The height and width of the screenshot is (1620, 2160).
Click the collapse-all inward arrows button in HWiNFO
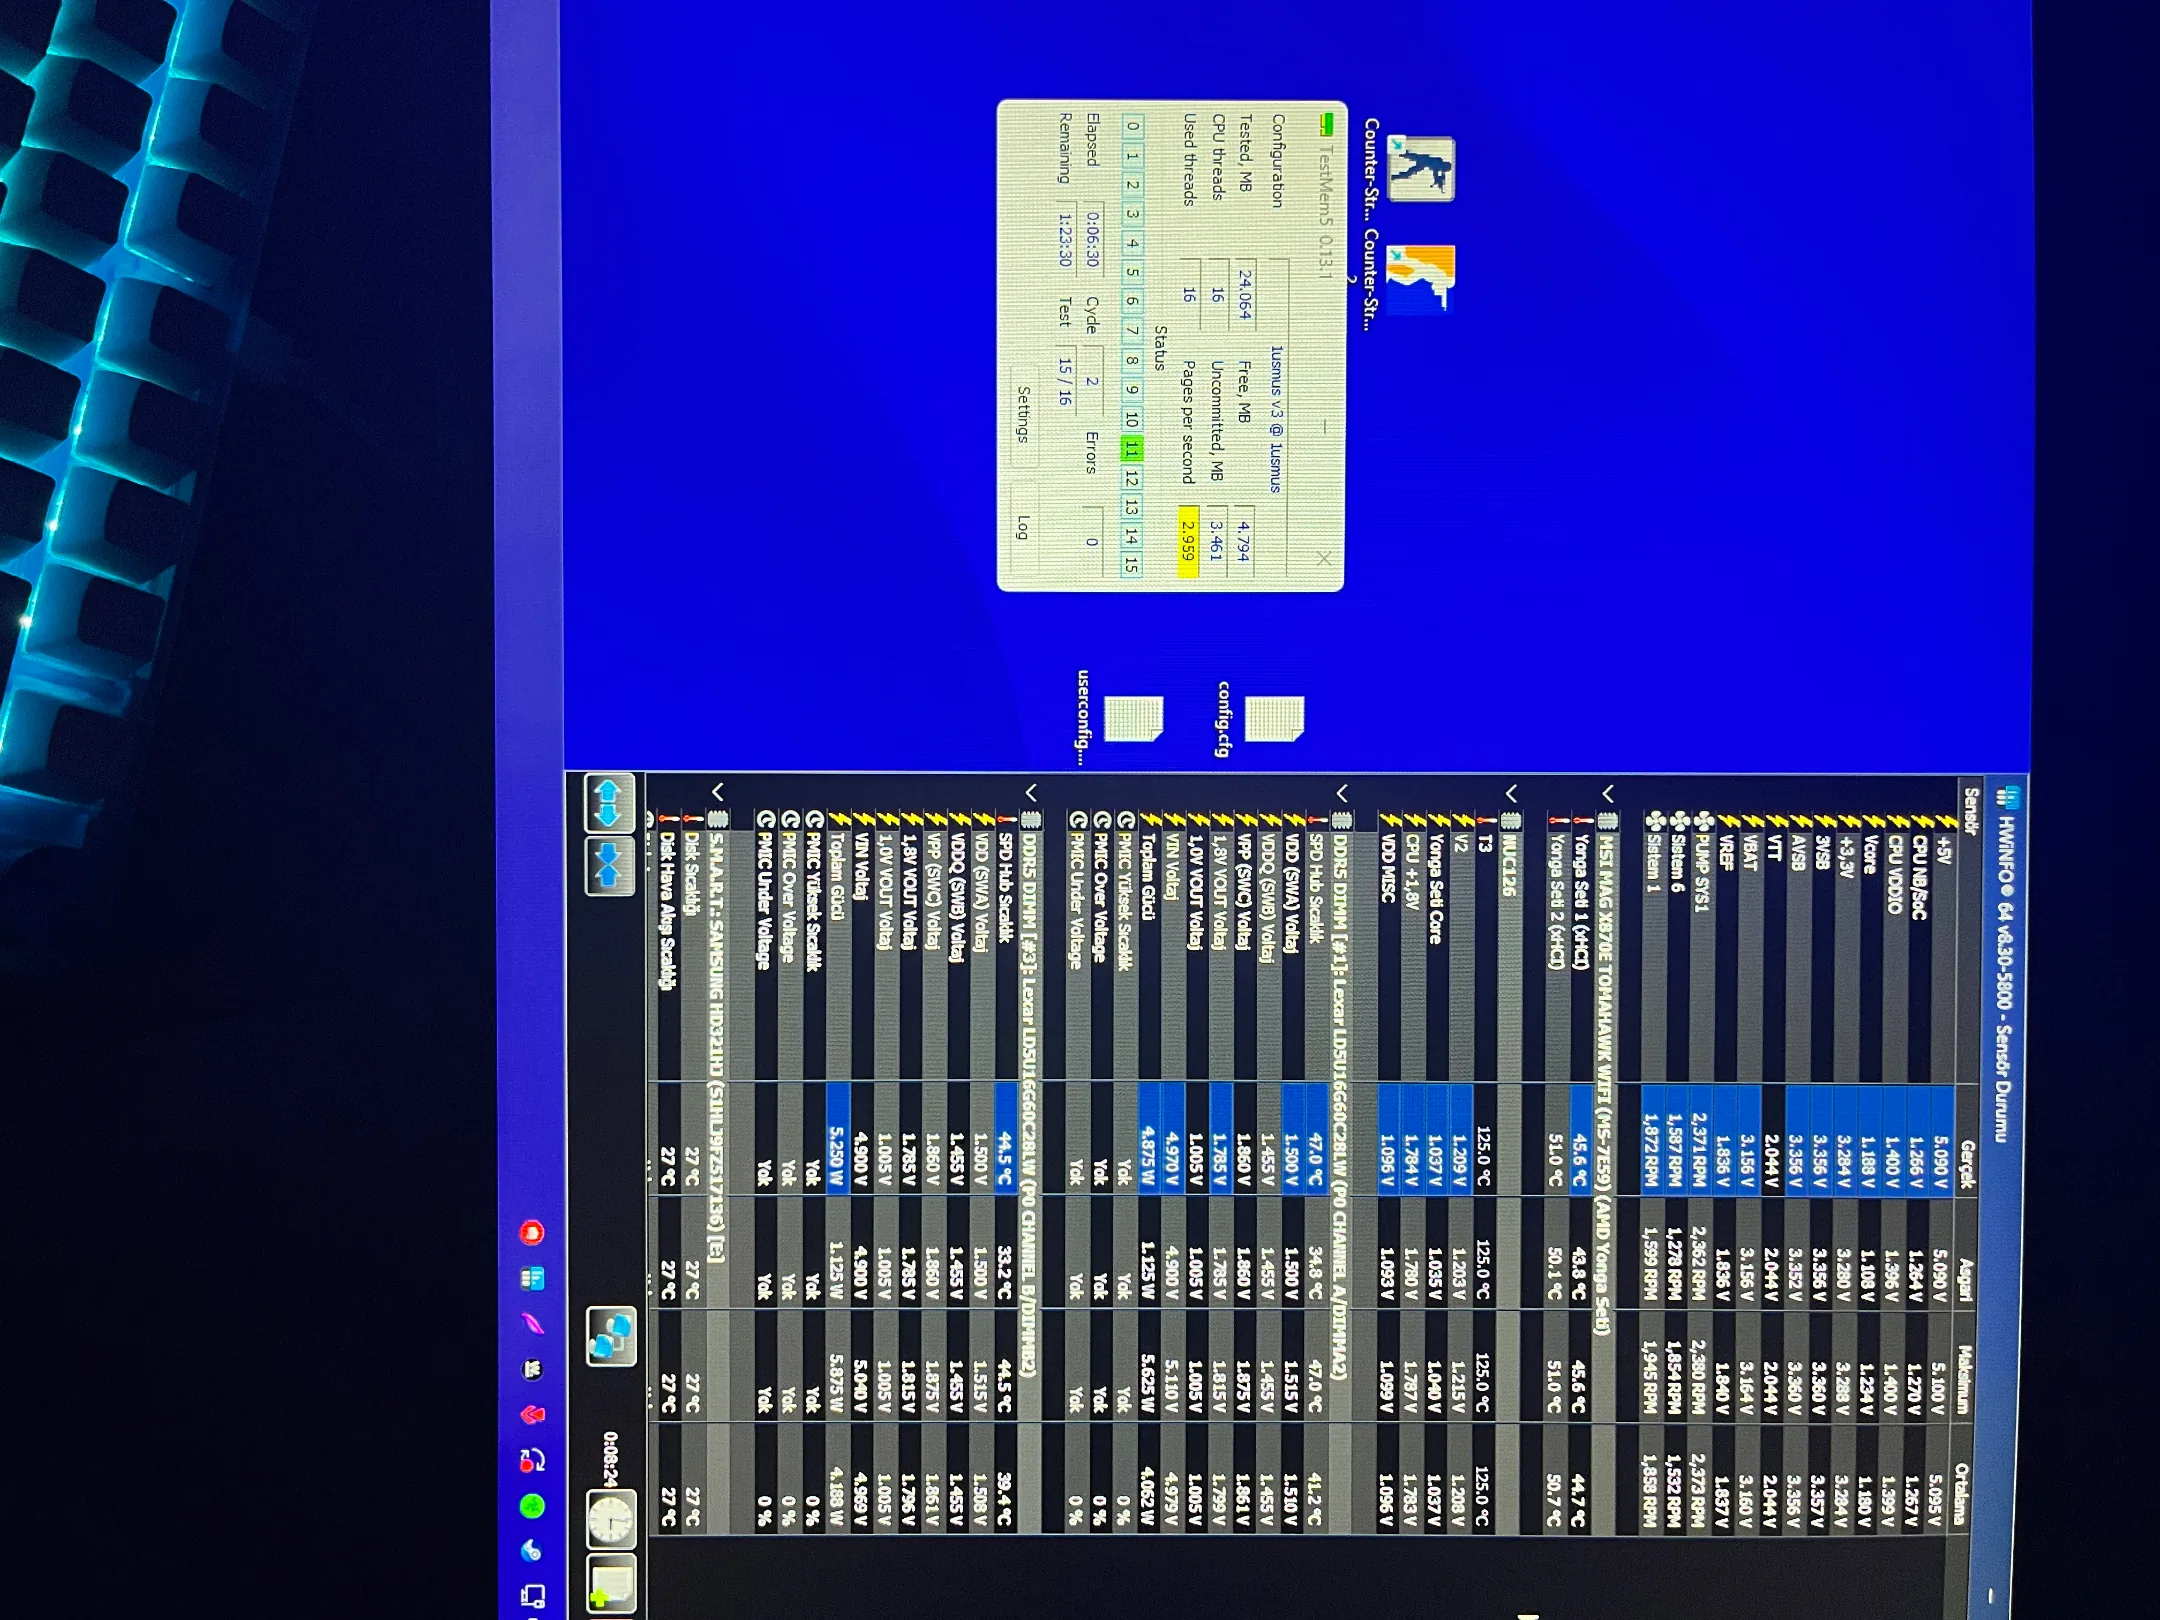(x=610, y=868)
